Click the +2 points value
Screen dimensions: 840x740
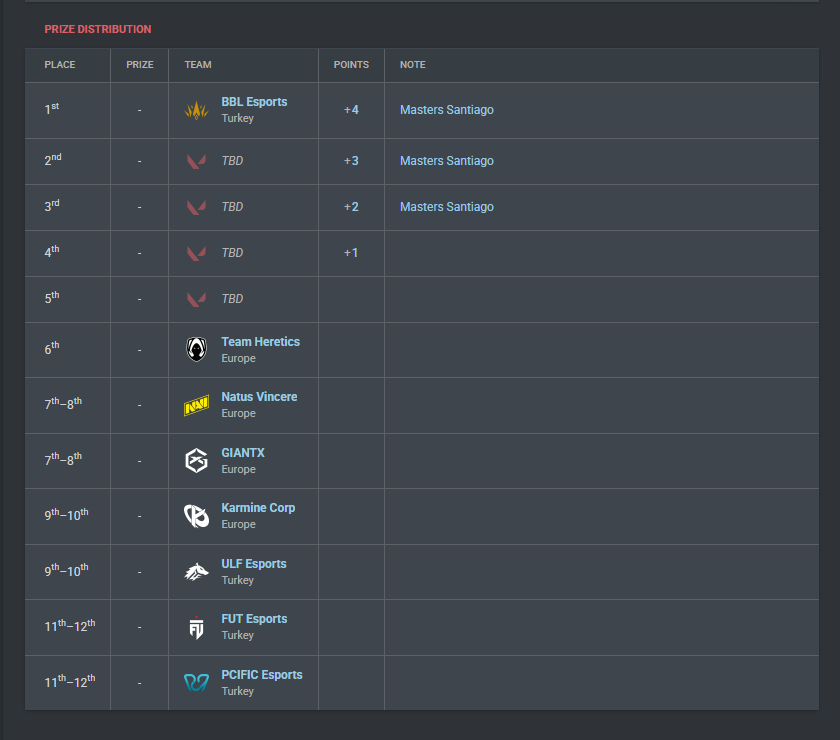351,207
